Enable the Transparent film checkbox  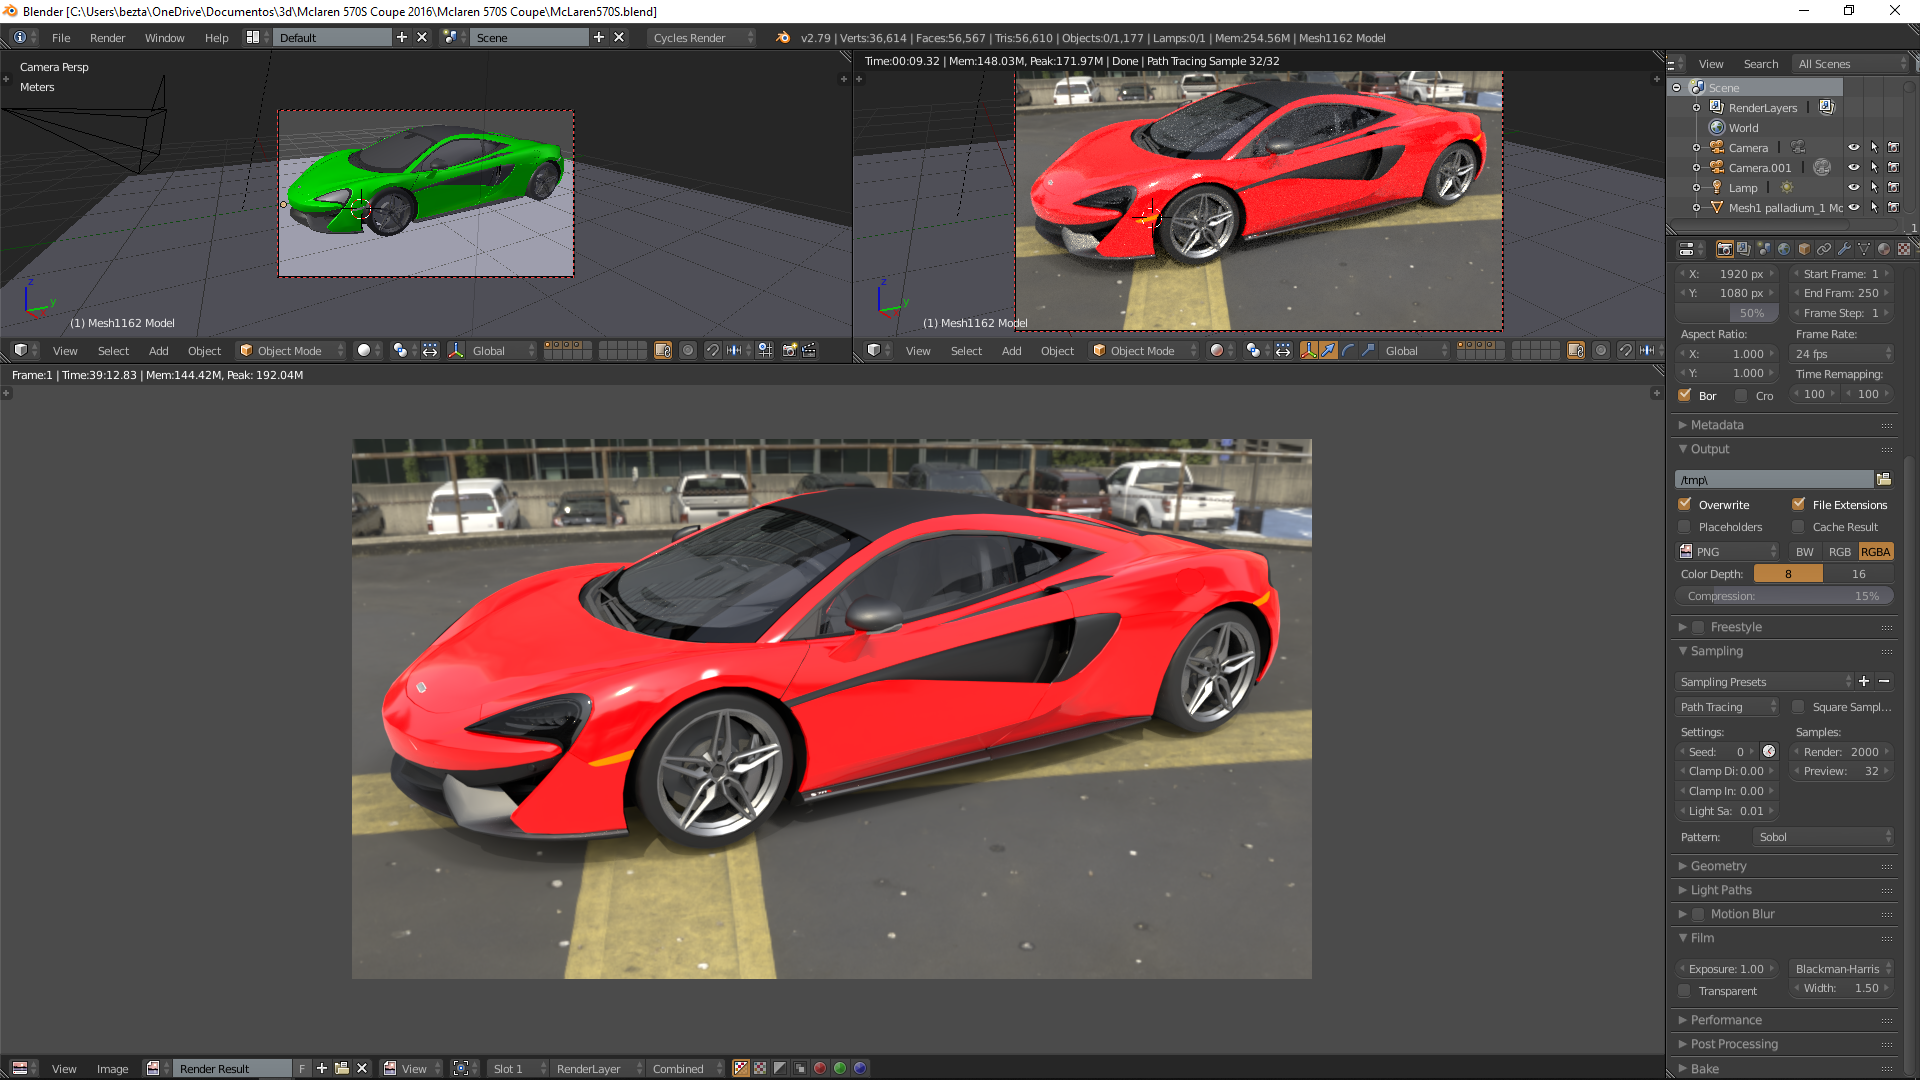(x=1685, y=990)
